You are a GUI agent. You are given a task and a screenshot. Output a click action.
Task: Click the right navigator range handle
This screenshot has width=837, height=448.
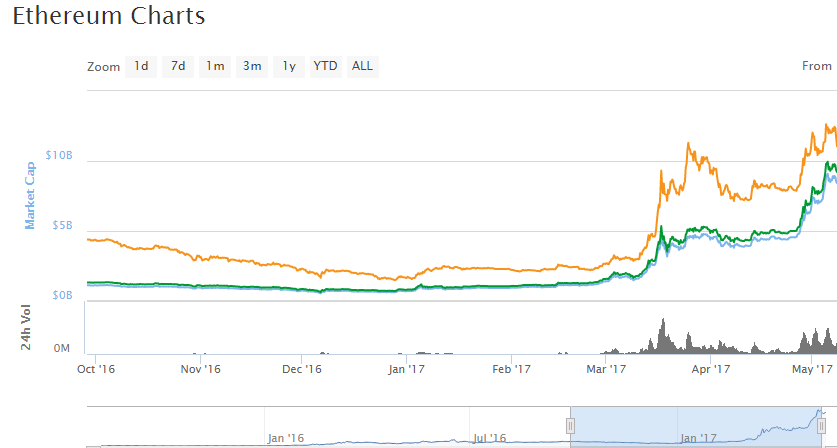(821, 426)
